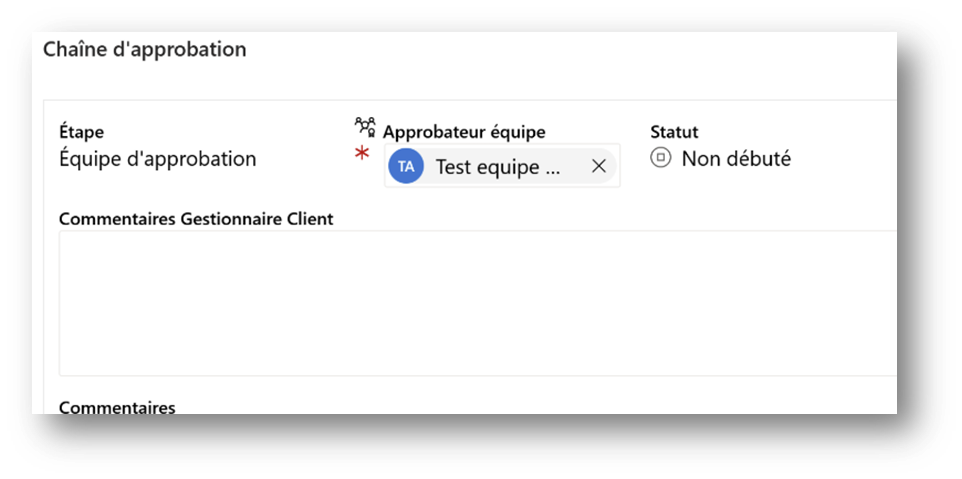Image resolution: width=962 pixels, height=479 pixels.
Task: Click the Commentaires Gestionnaire Client label
Action: coord(196,219)
